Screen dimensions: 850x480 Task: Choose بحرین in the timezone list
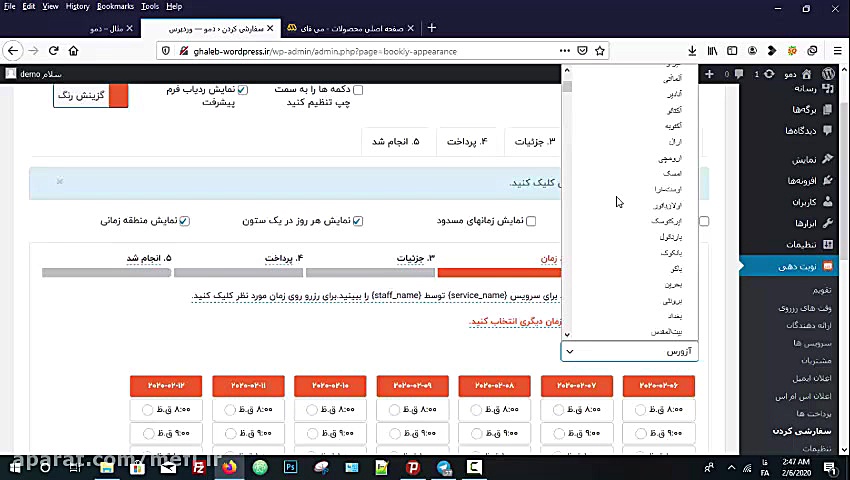[x=673, y=284]
